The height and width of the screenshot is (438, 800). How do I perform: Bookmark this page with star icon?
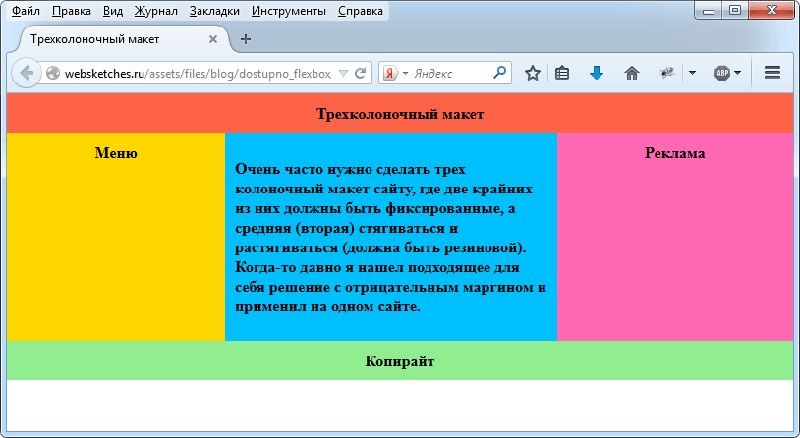533,74
